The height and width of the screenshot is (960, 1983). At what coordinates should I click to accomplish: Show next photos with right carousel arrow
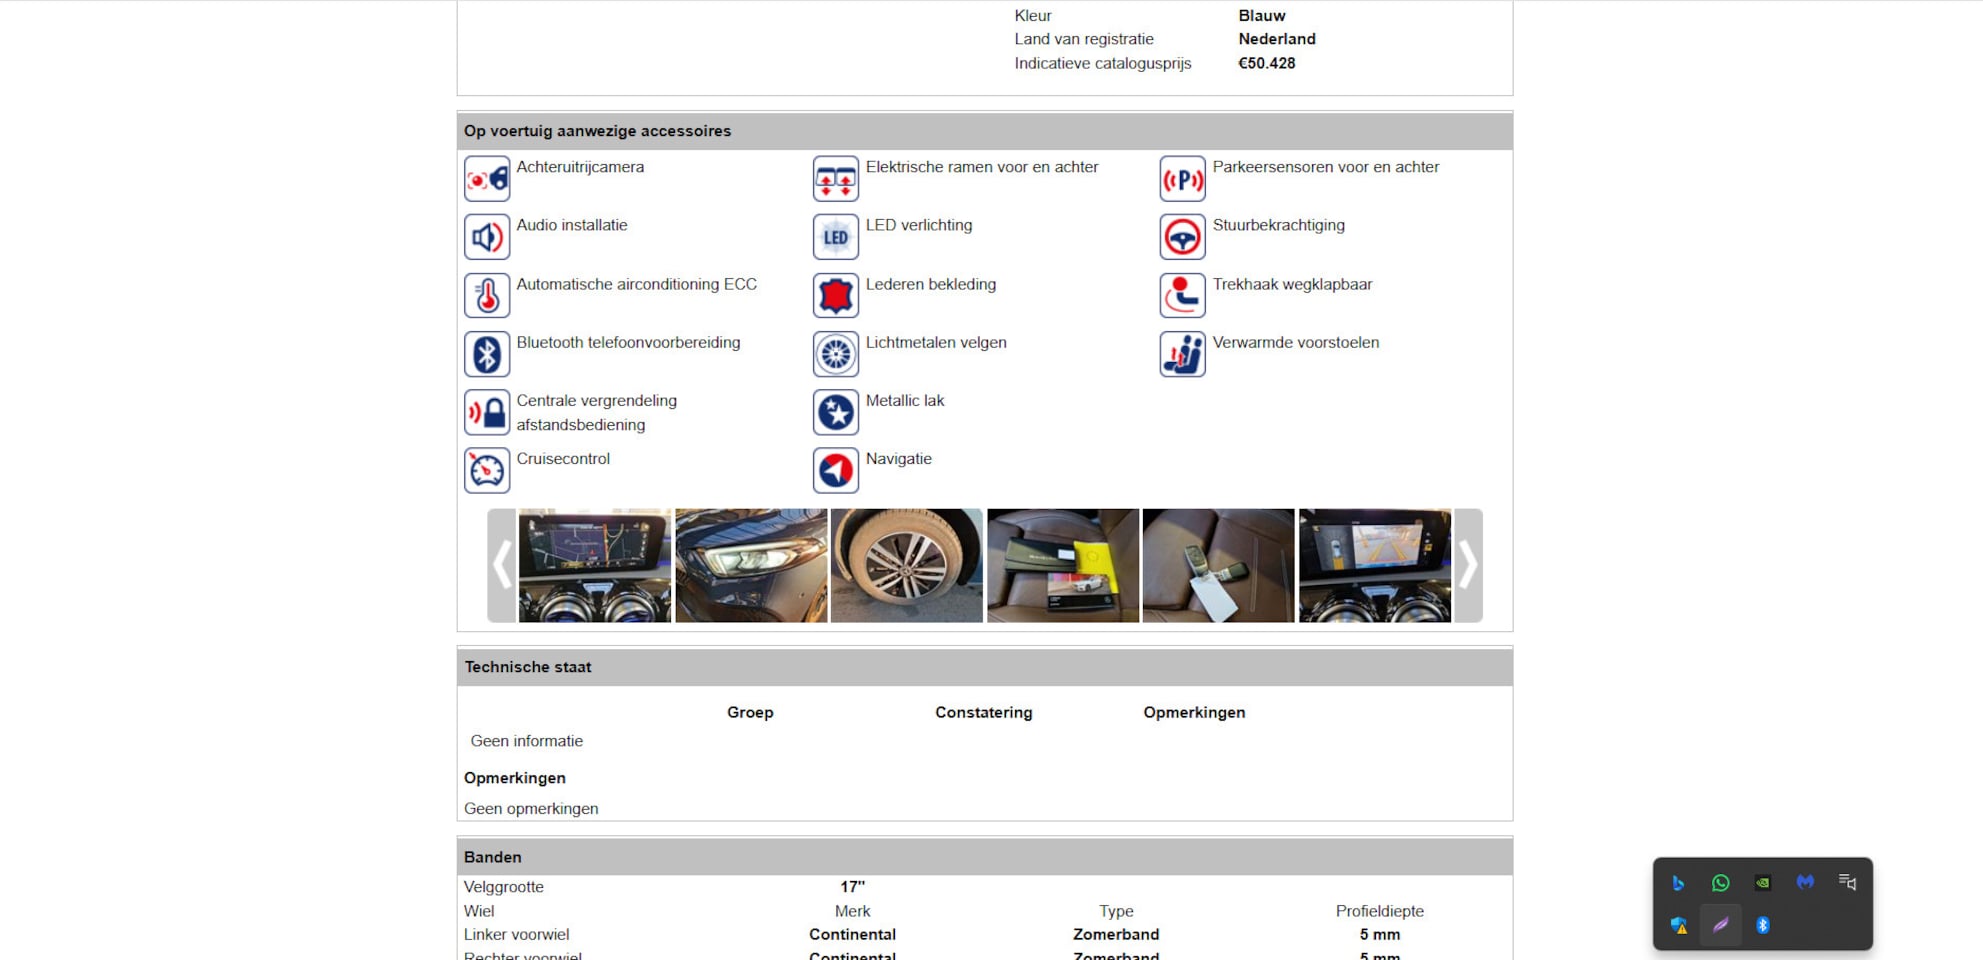tap(1467, 566)
